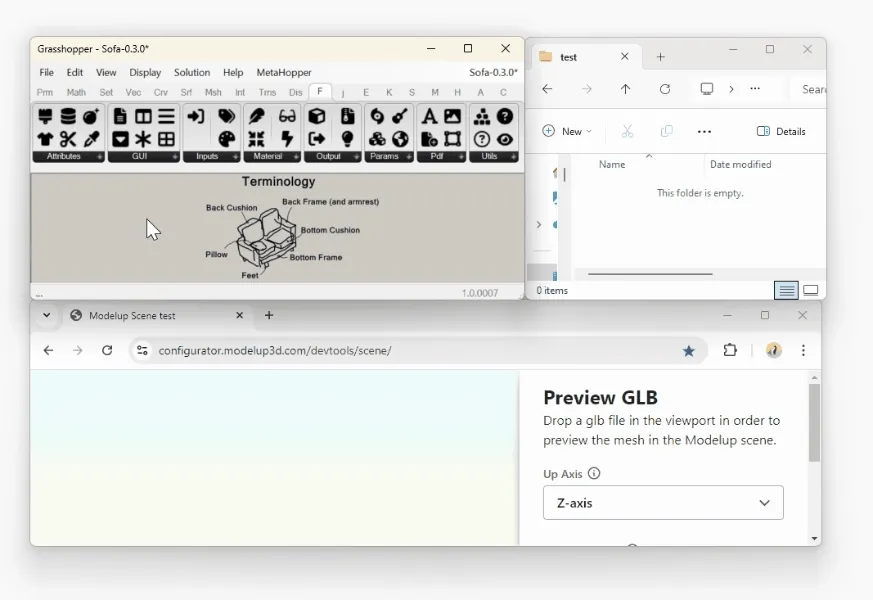Click the browser address bar URL
The height and width of the screenshot is (600, 873).
[275, 350]
